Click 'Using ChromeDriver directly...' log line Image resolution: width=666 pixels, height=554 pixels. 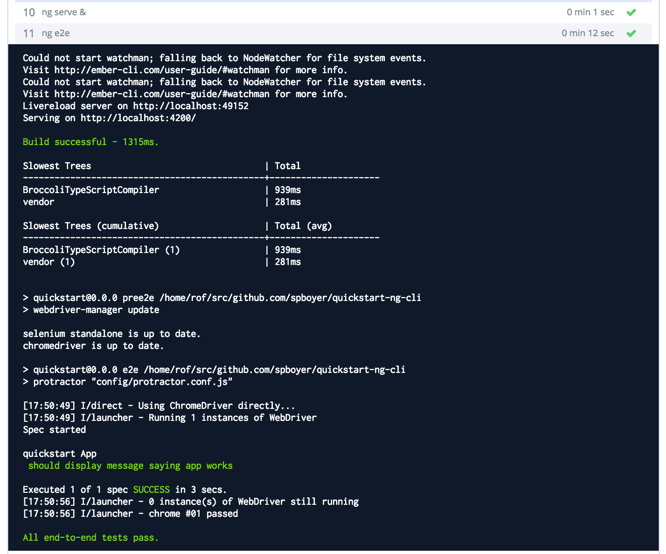click(x=158, y=406)
